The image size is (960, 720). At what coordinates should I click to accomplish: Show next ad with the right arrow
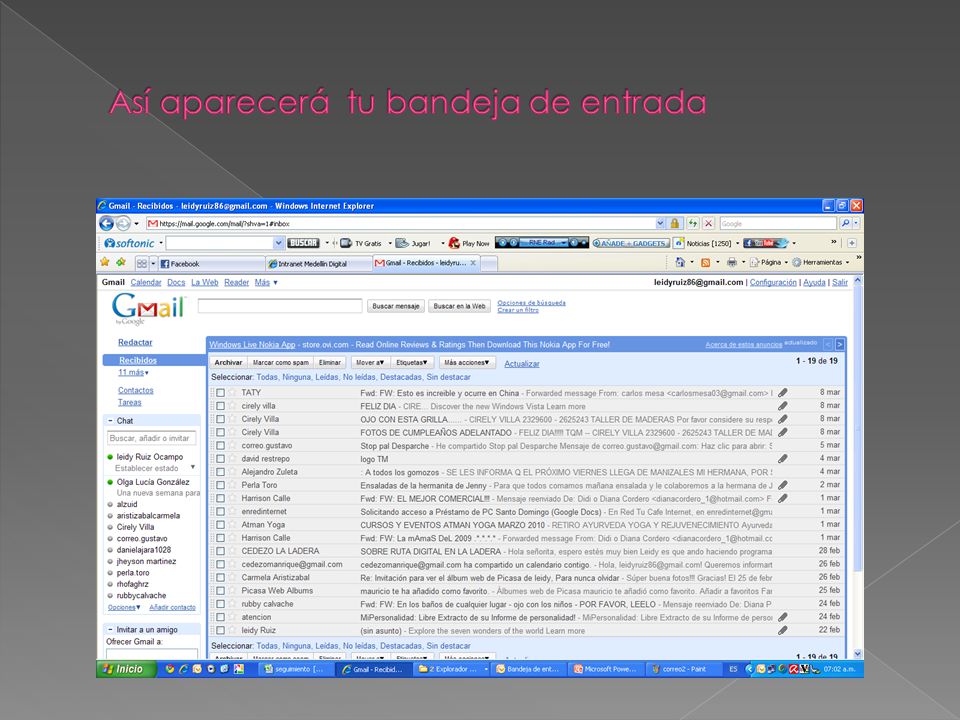[840, 345]
